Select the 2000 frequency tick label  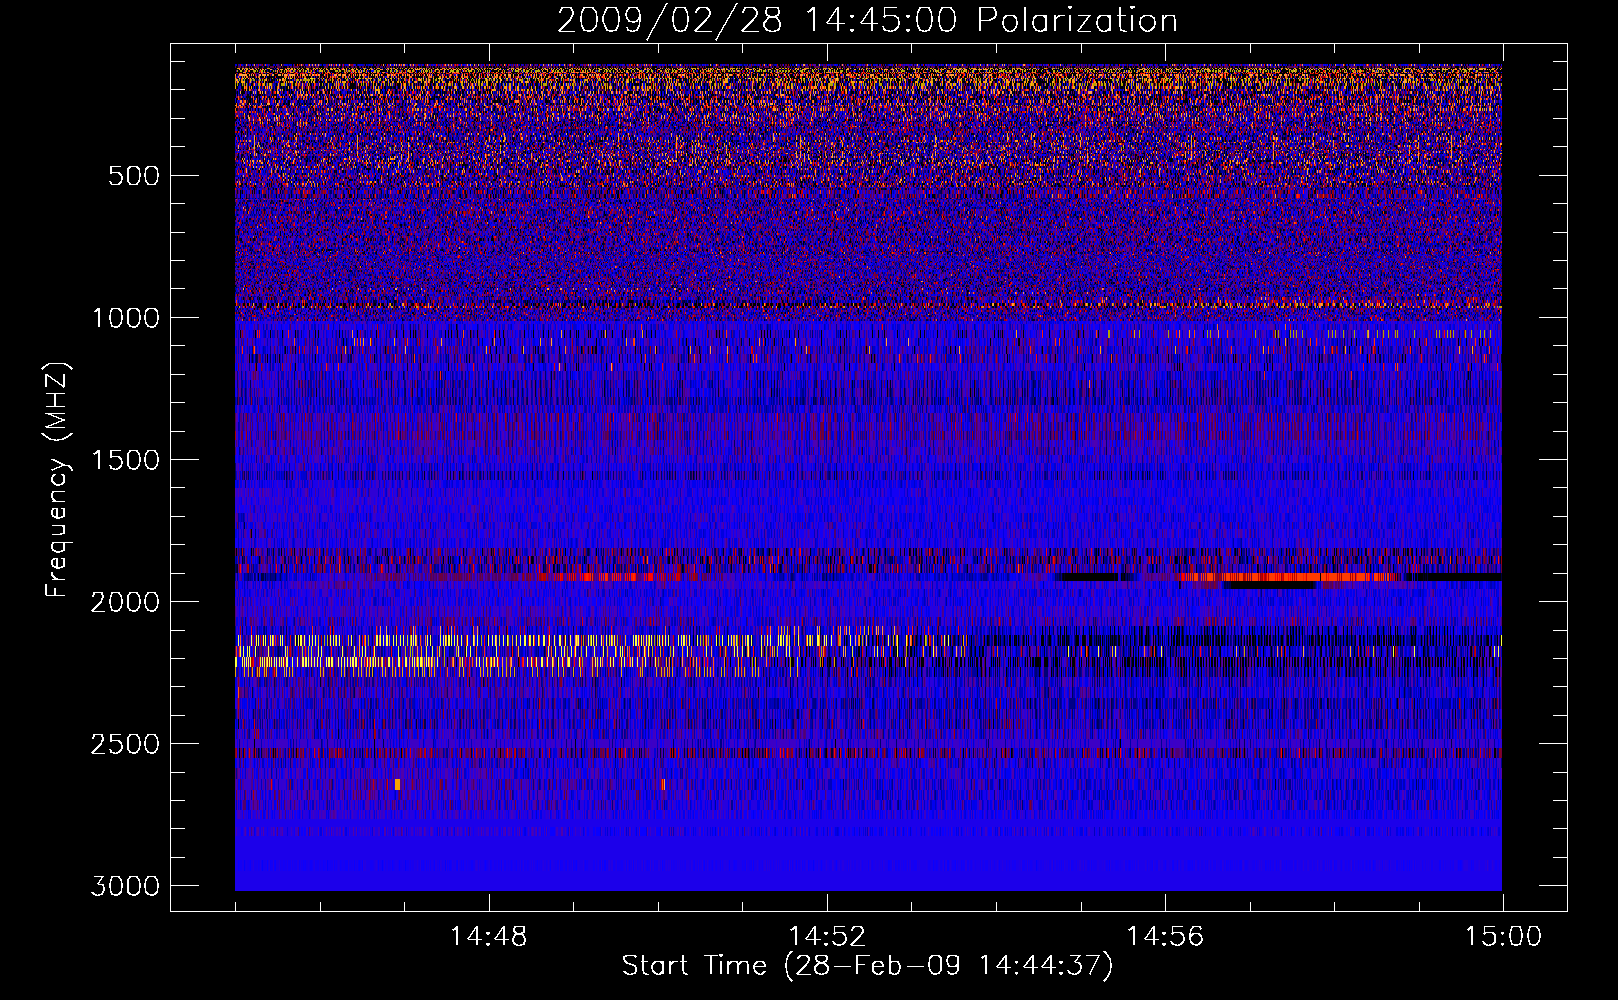(125, 602)
